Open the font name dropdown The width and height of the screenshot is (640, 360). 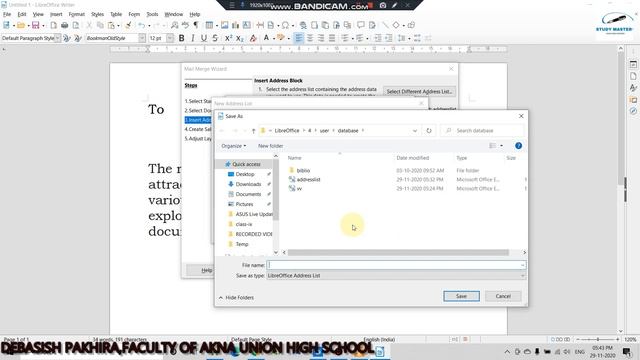tap(142, 38)
